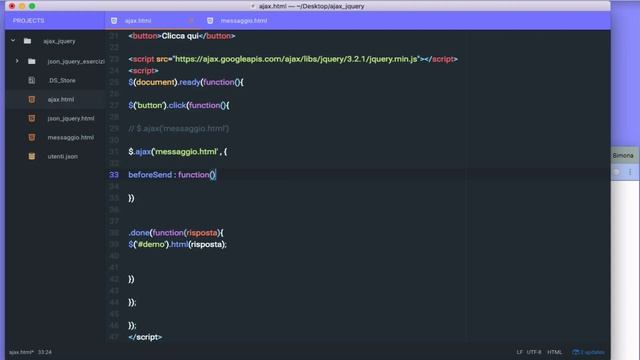Expand the json_jquery_esercizi folder arrow

(17, 61)
